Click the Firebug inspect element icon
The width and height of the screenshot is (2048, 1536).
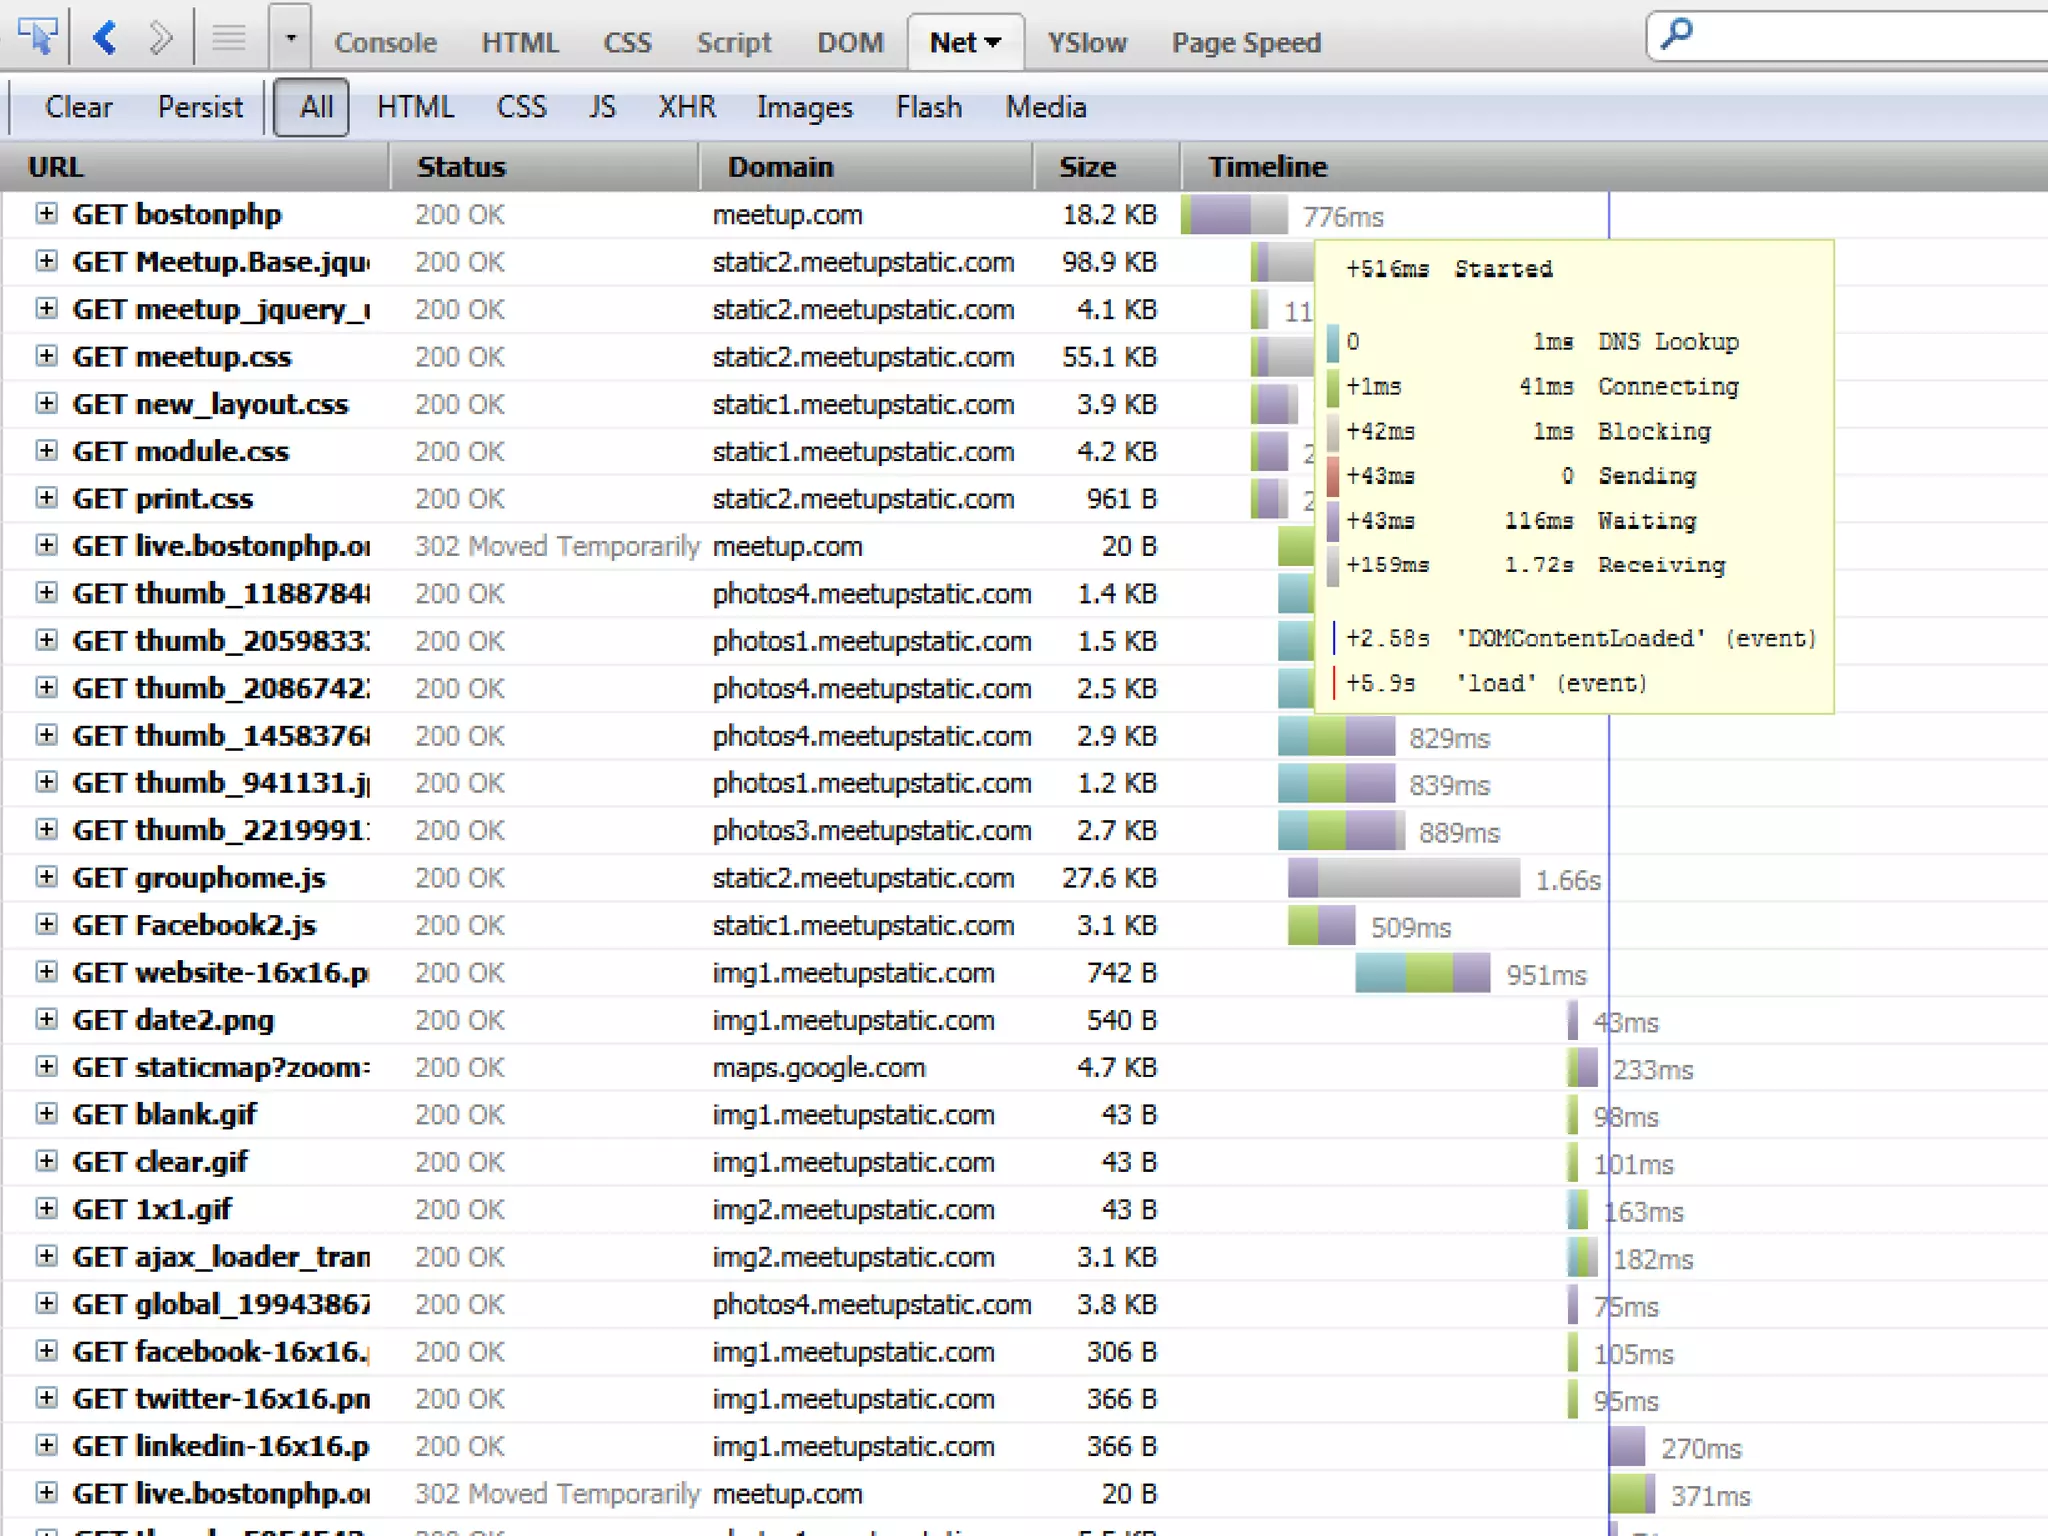(x=37, y=38)
